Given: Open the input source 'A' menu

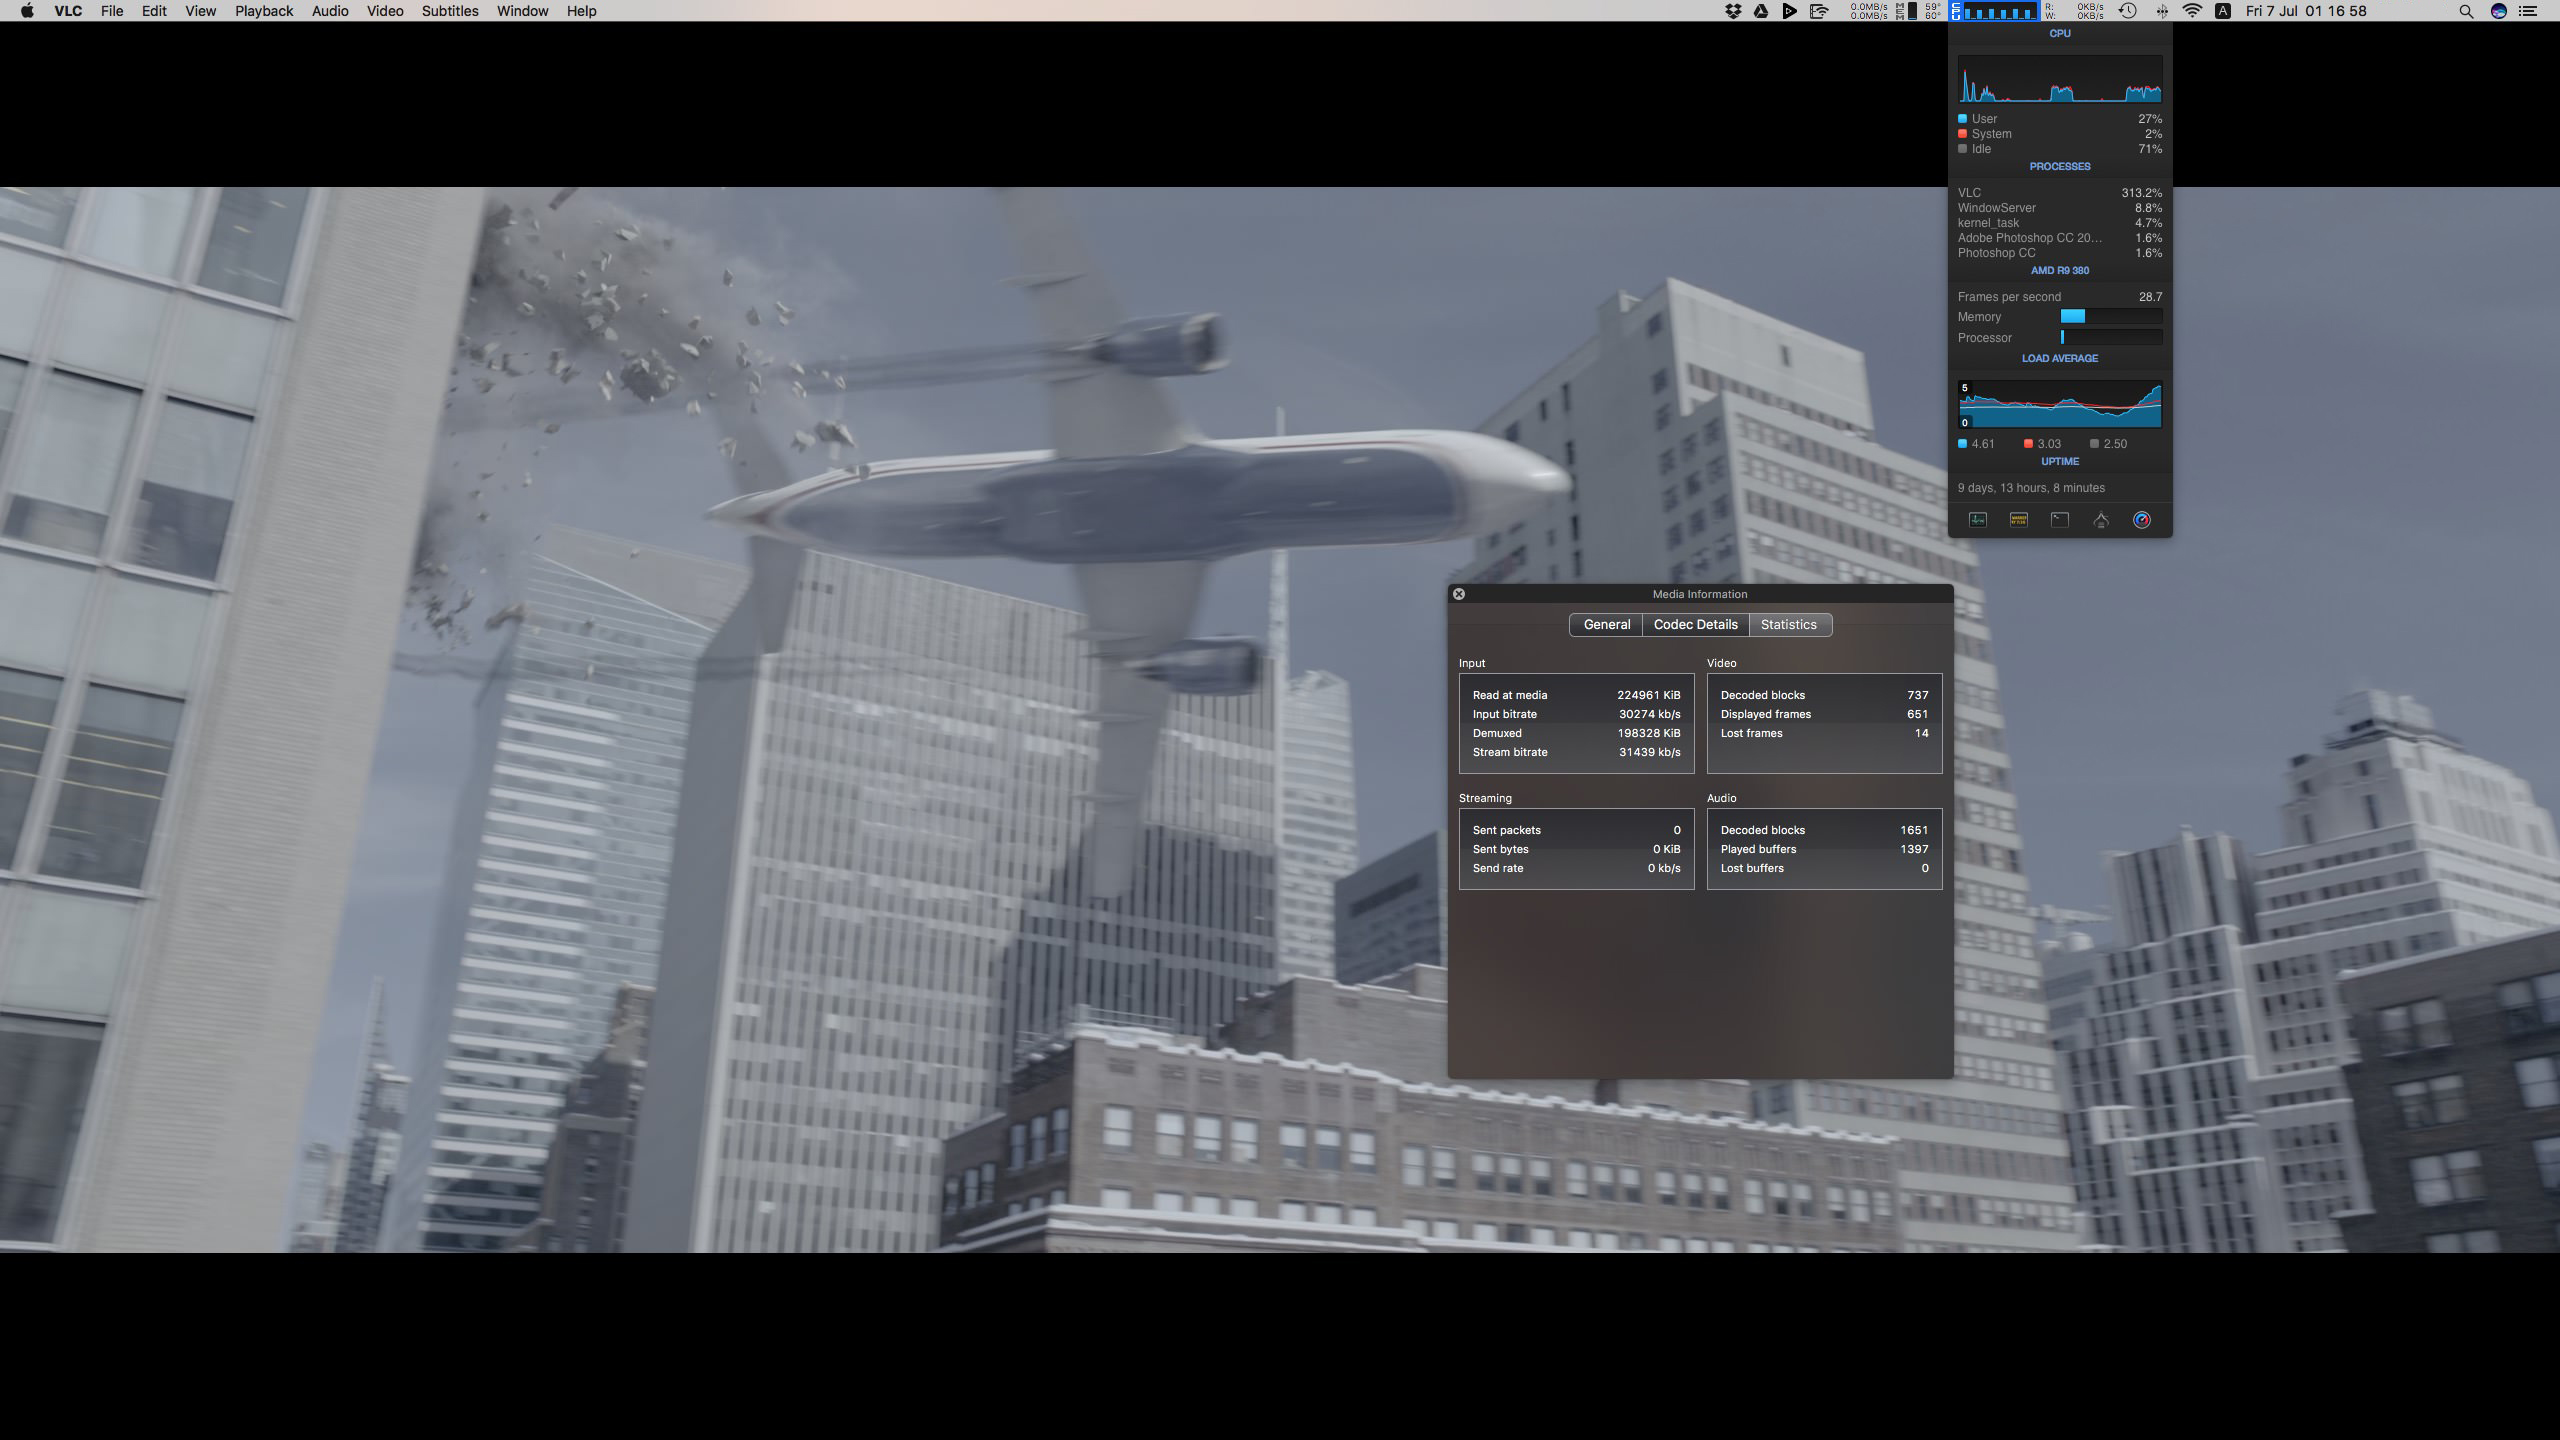Looking at the screenshot, I should pos(2223,11).
